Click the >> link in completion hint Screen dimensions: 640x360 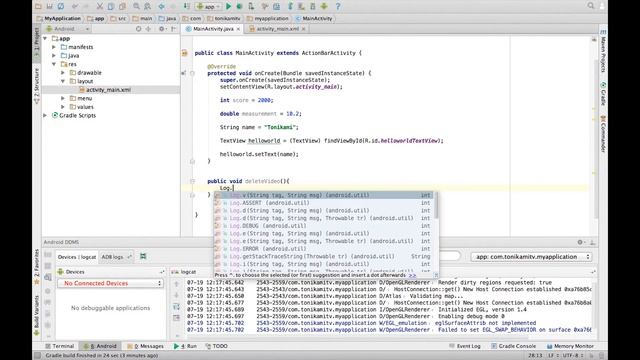pyautogui.click(x=412, y=276)
